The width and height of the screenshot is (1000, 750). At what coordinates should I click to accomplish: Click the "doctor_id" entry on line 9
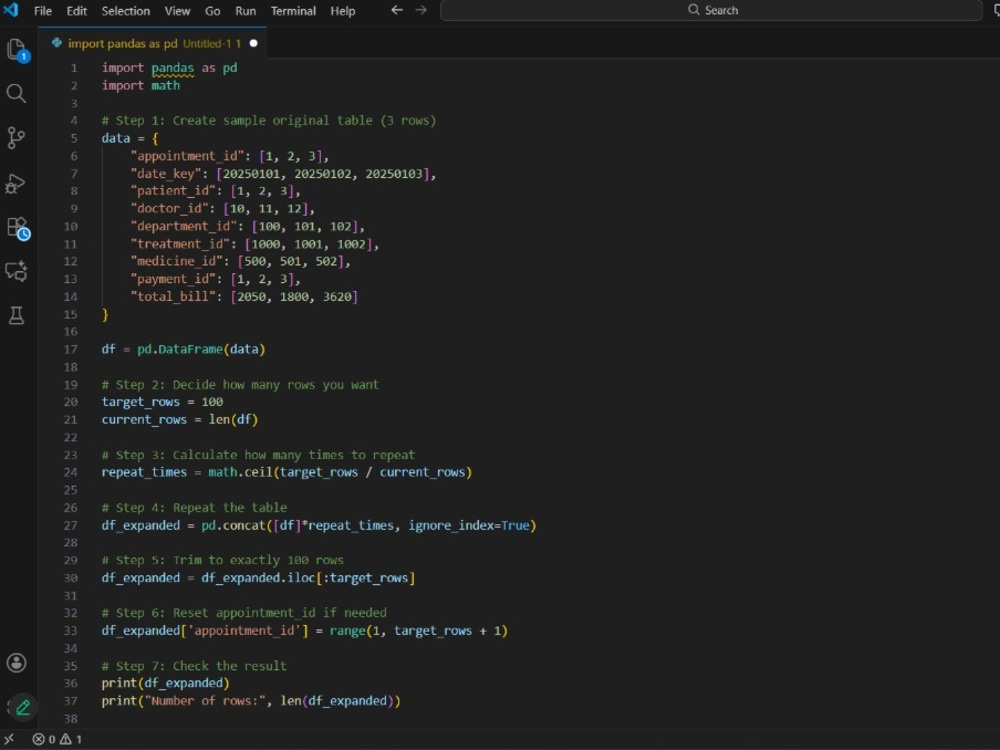(223, 209)
